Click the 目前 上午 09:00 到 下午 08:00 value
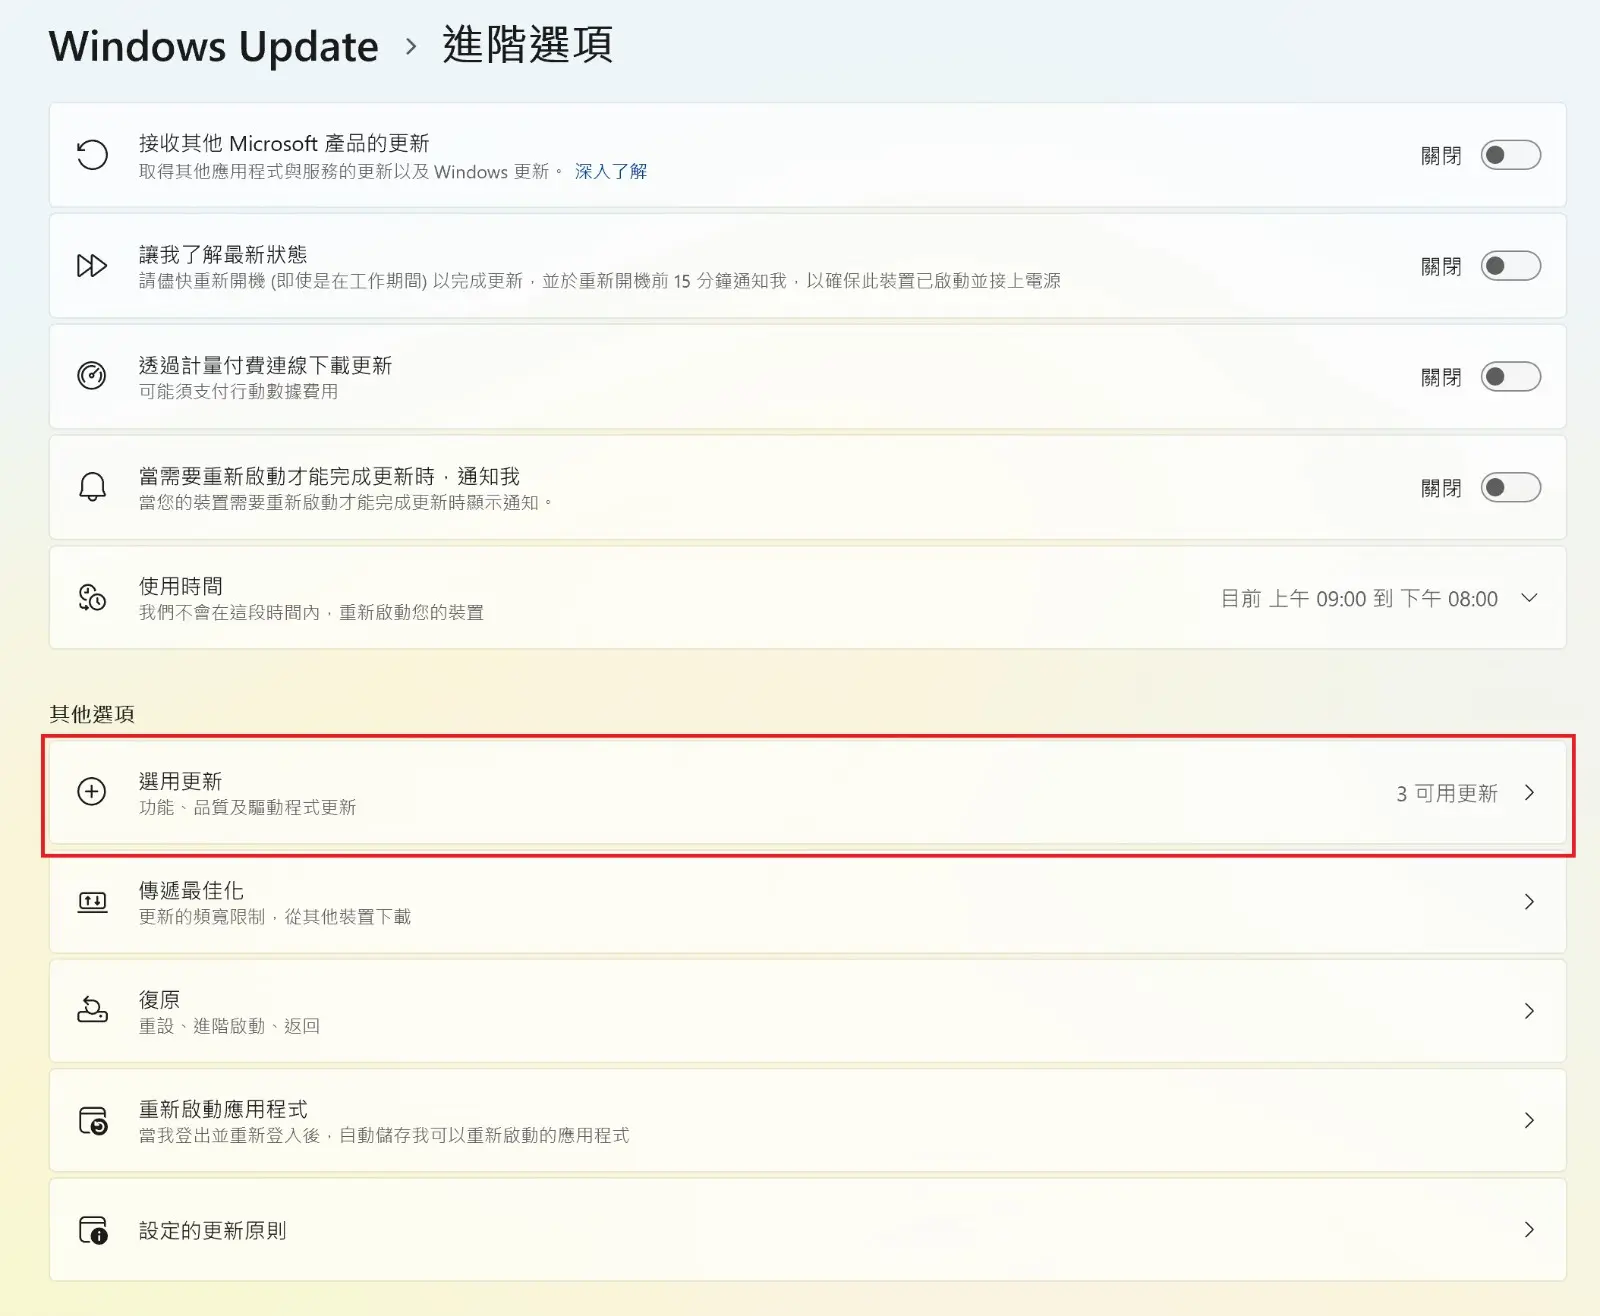Image resolution: width=1600 pixels, height=1316 pixels. [x=1359, y=598]
